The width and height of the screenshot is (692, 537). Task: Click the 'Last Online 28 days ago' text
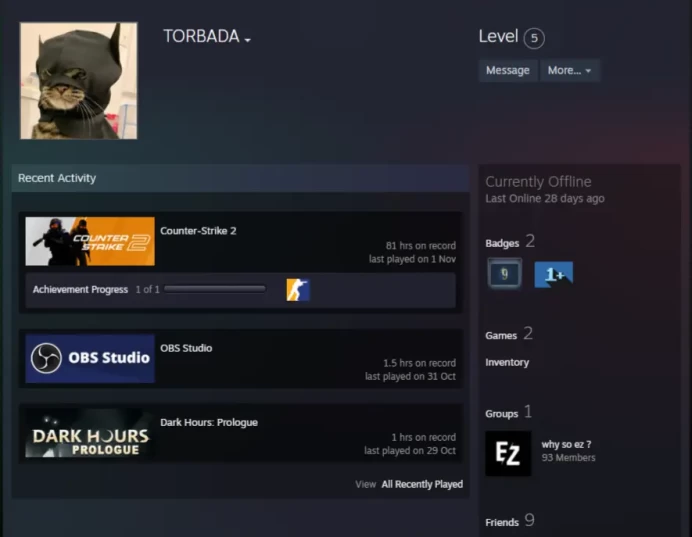coord(545,199)
